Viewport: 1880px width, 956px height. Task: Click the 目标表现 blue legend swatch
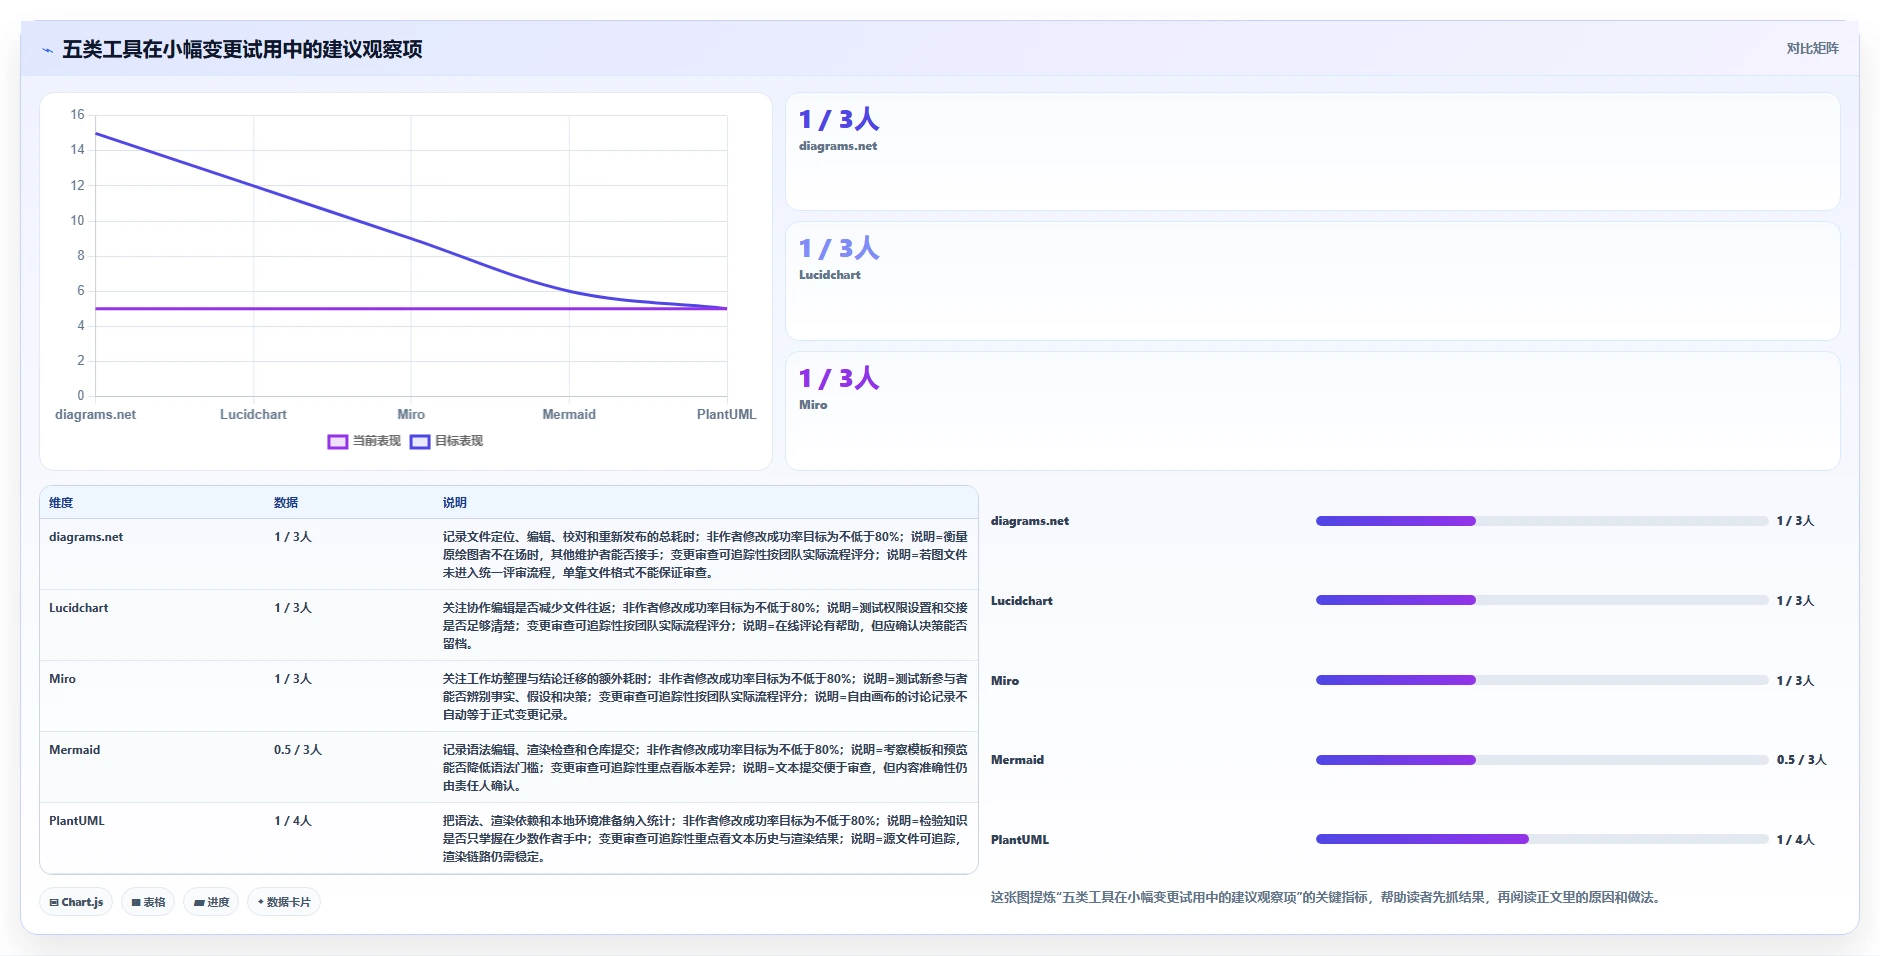tap(420, 442)
